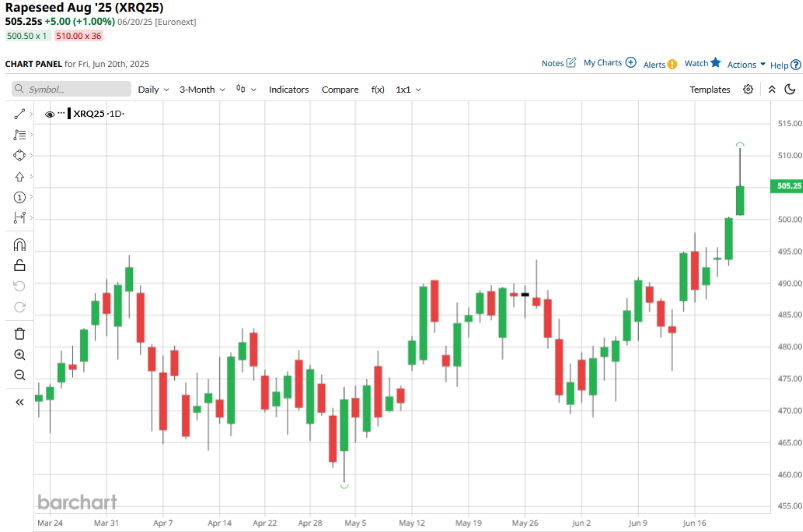Expand the 3-Month period dropdown
Screen dimensions: 803x532
point(201,90)
